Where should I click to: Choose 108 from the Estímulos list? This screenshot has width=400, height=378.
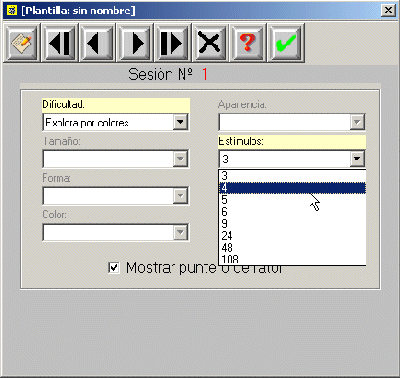pos(292,259)
